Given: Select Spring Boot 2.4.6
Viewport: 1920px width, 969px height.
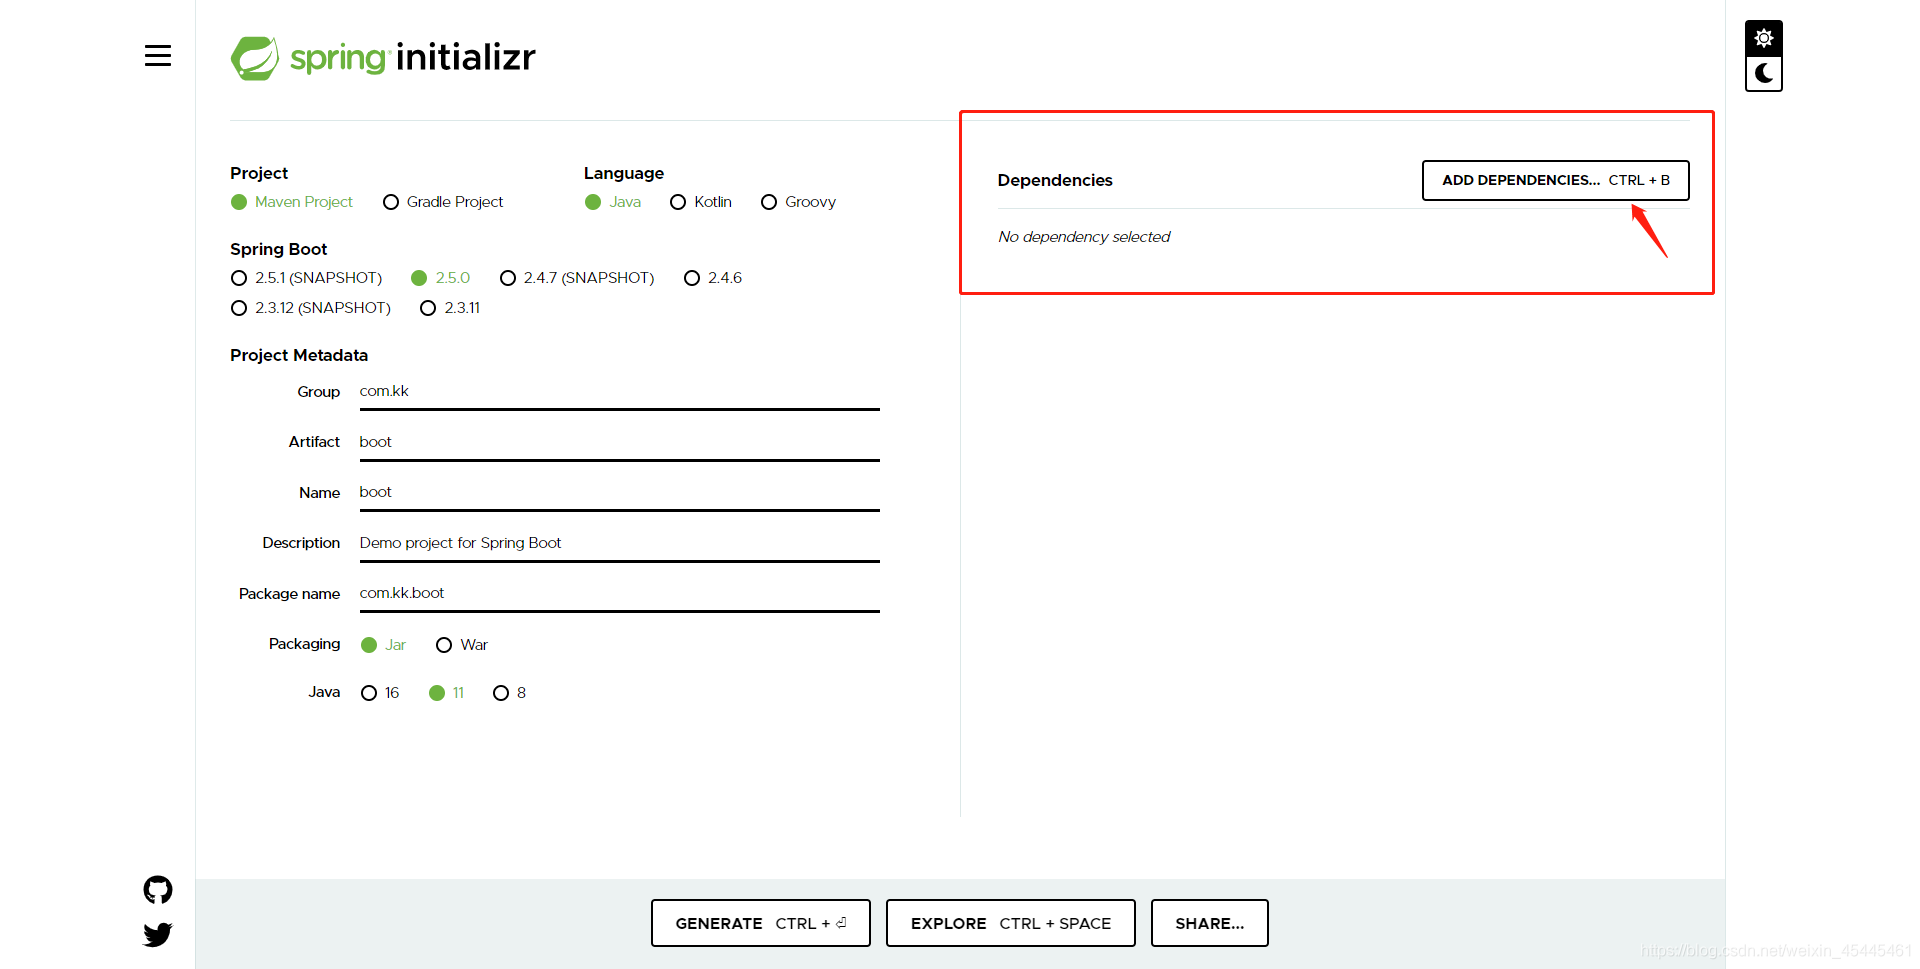Looking at the screenshot, I should pos(713,278).
